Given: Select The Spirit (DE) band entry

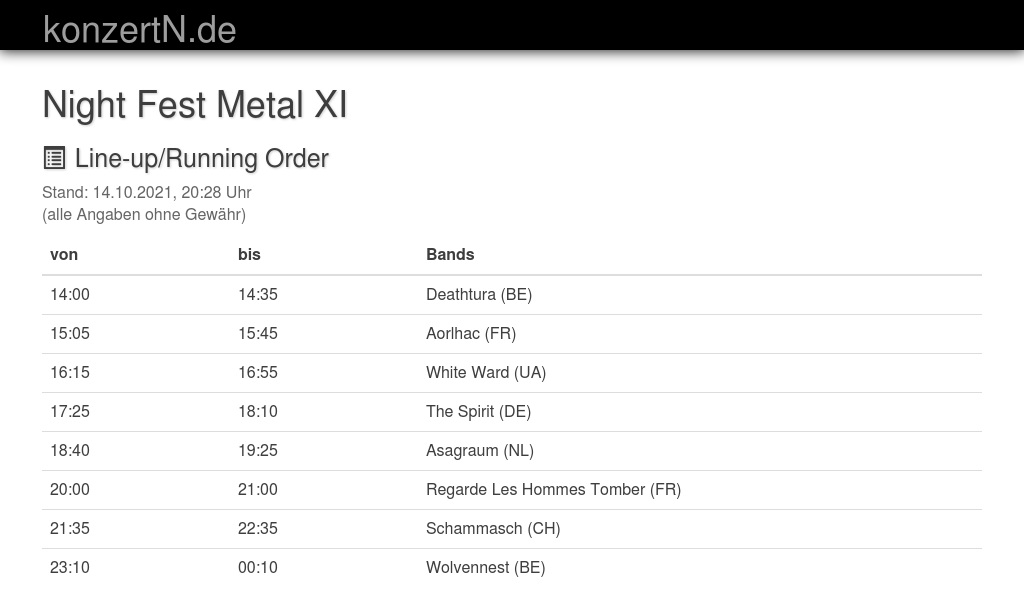Looking at the screenshot, I should [478, 411].
